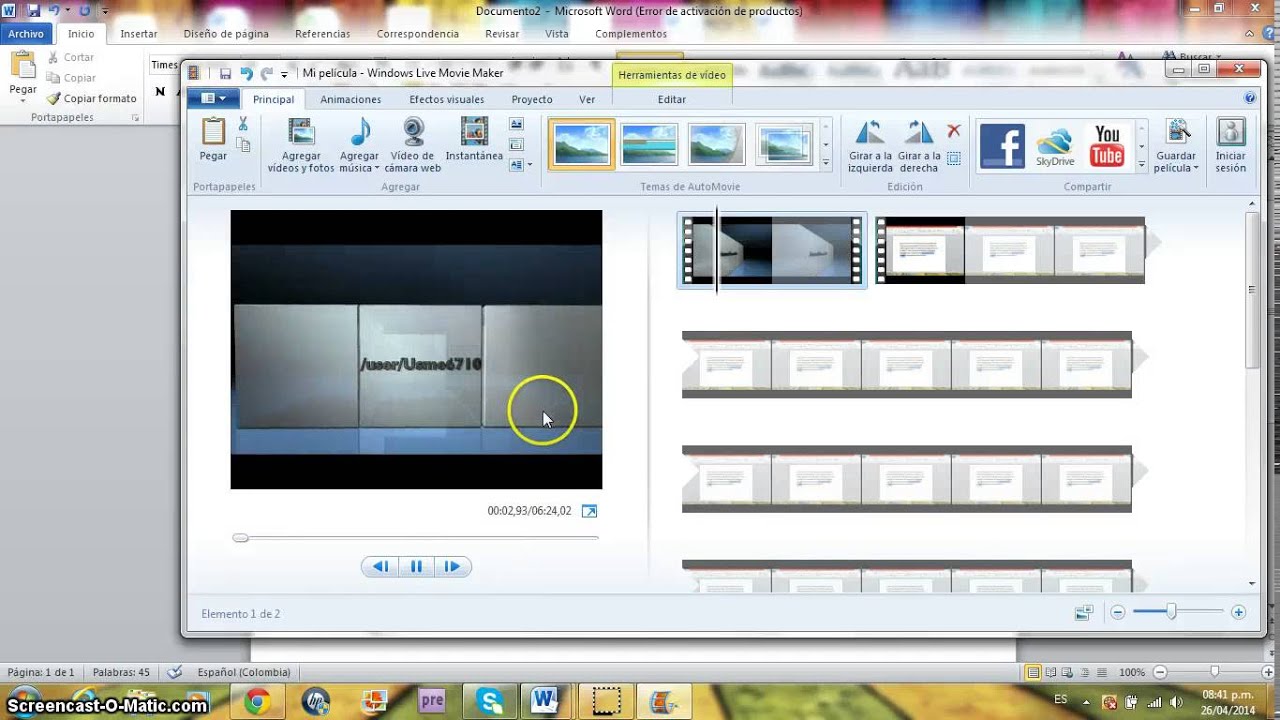This screenshot has height=720, width=1280.
Task: Select the first AutoMovie theme thumbnail
Action: tap(582, 145)
